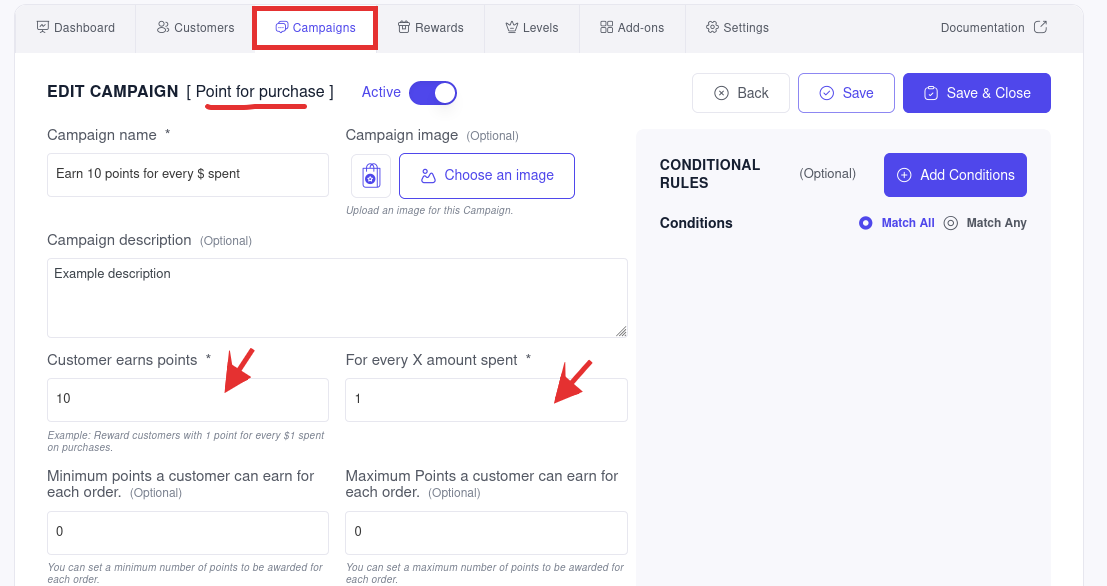Viewport: 1107px width, 586px height.
Task: Click the campaign image thumbnail icon
Action: (x=371, y=175)
